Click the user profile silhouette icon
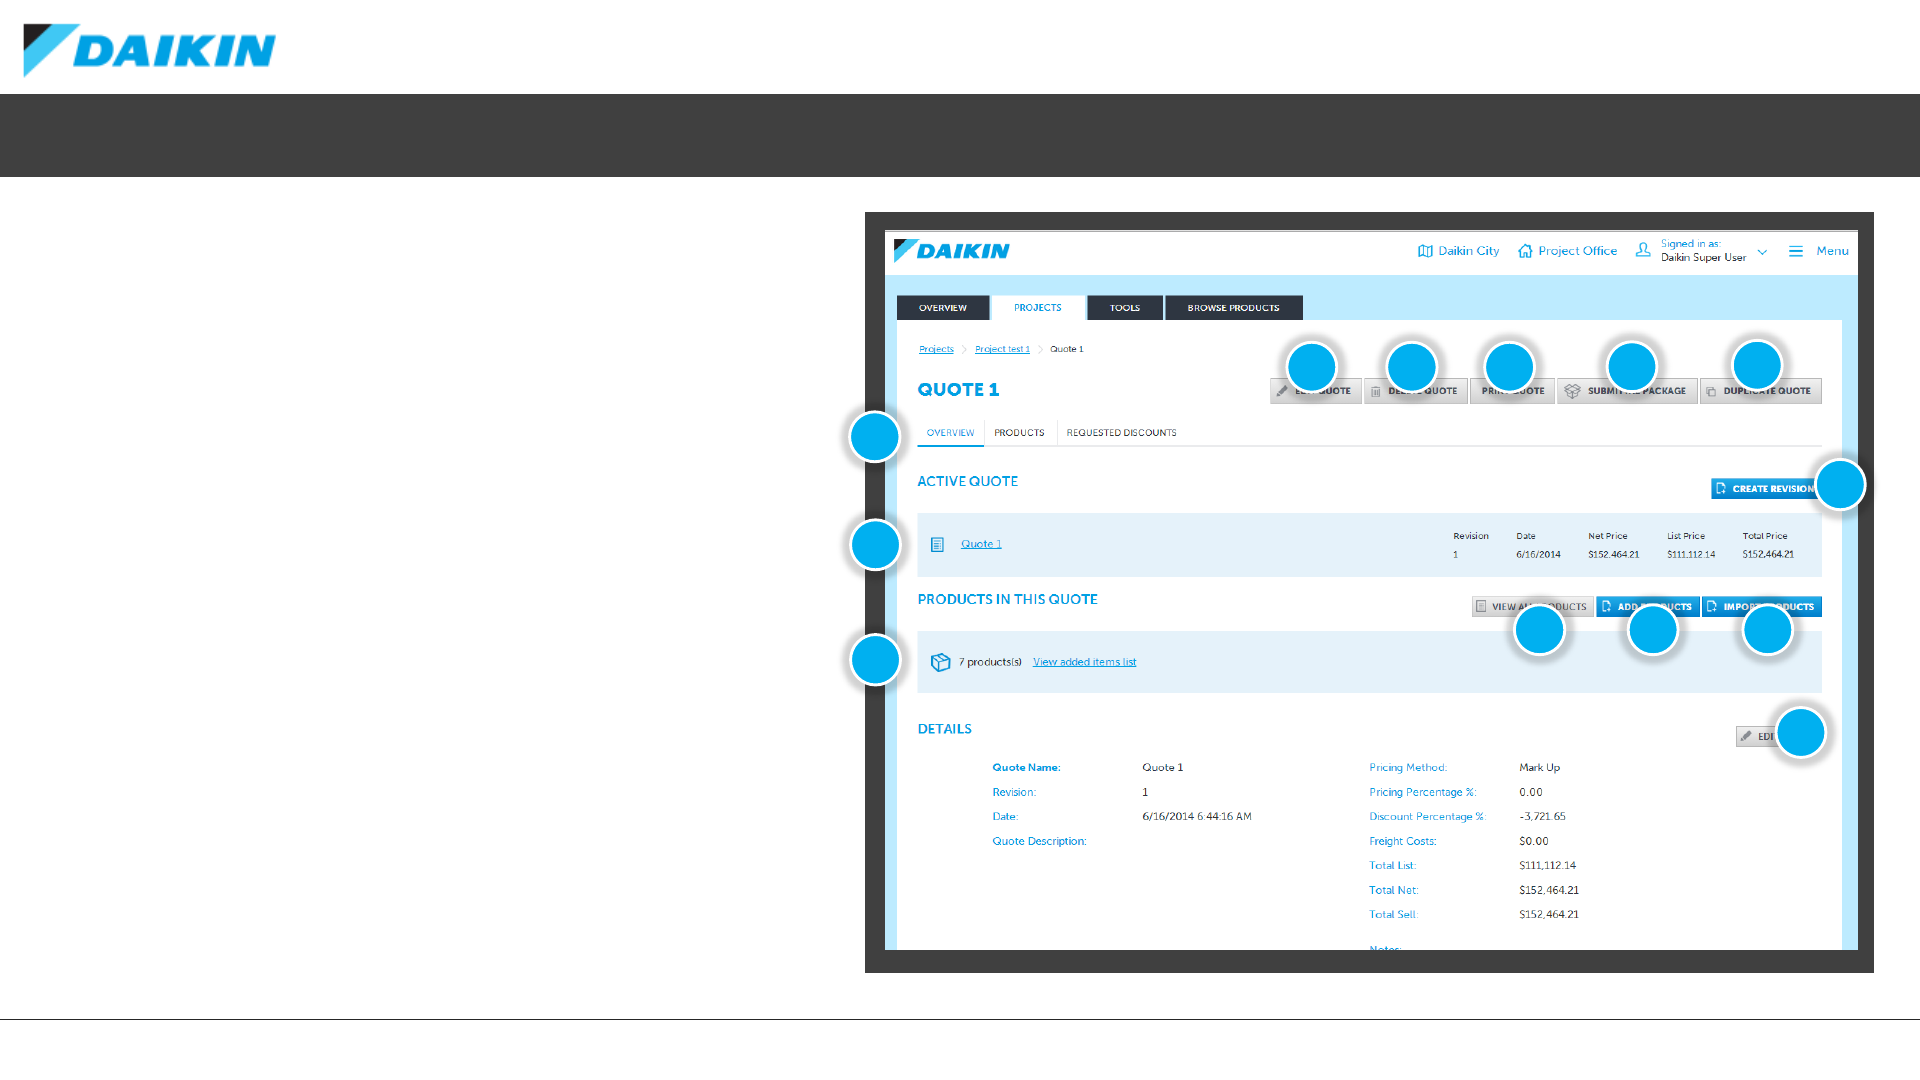Viewport: 1920px width, 1080px height. coord(1643,250)
